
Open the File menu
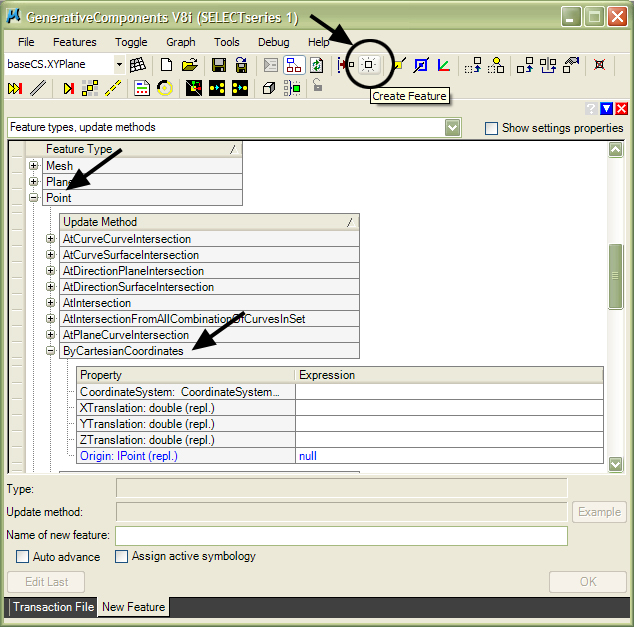point(26,42)
